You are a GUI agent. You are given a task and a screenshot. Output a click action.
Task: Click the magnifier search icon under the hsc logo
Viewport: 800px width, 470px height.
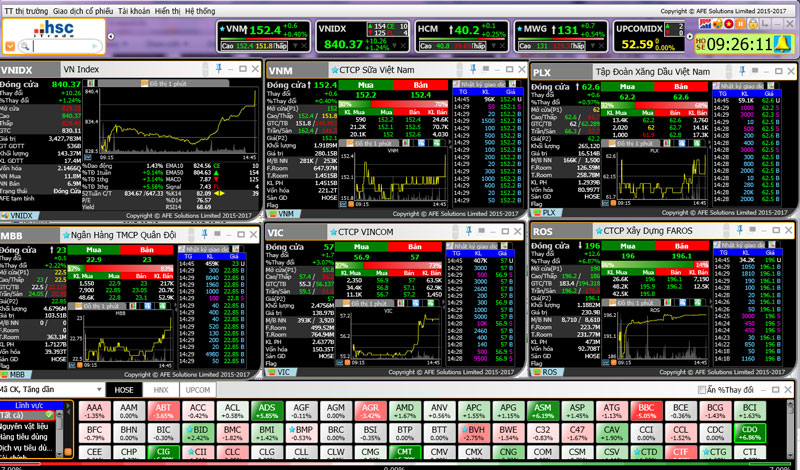24,46
